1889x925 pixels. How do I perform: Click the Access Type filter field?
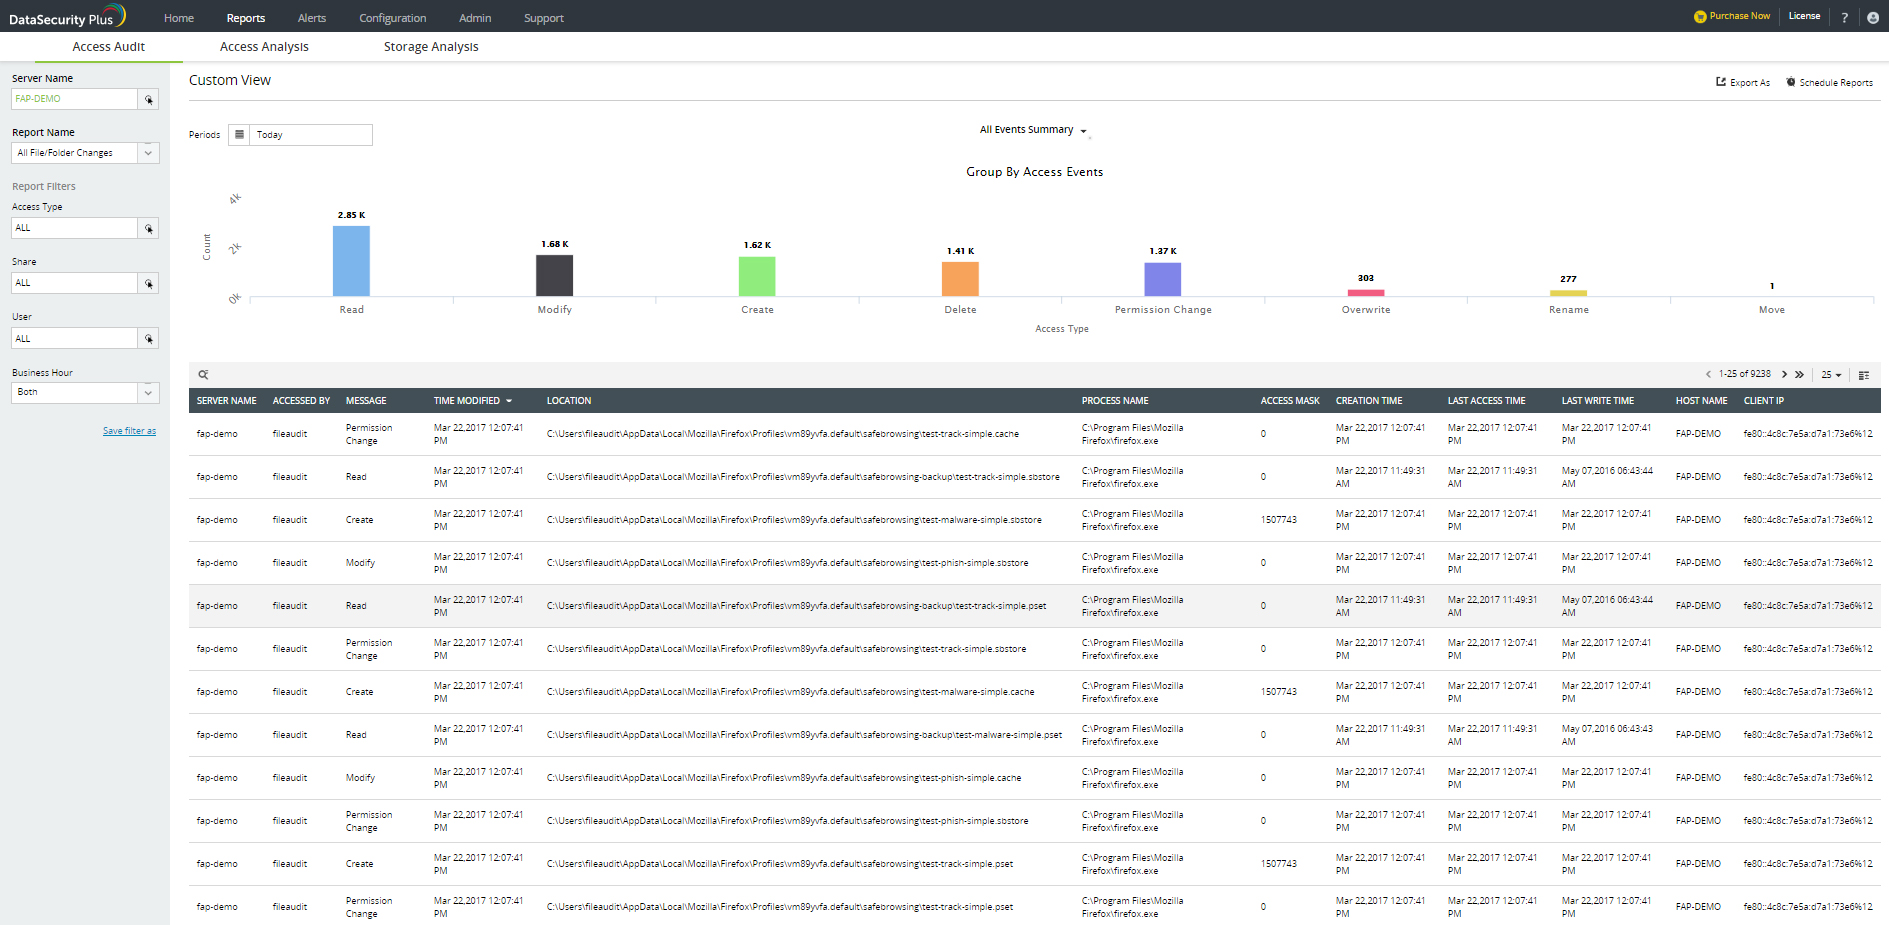(75, 228)
